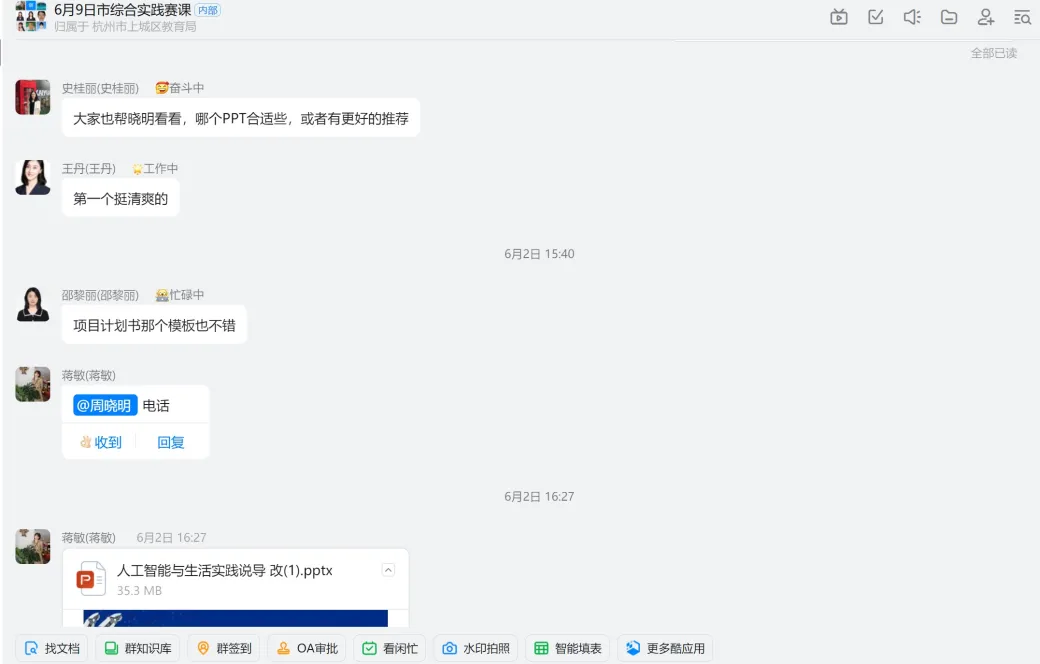Click 忙碌中 status next to 邵黎丽
Viewport: 1040px width, 664px height.
180,295
